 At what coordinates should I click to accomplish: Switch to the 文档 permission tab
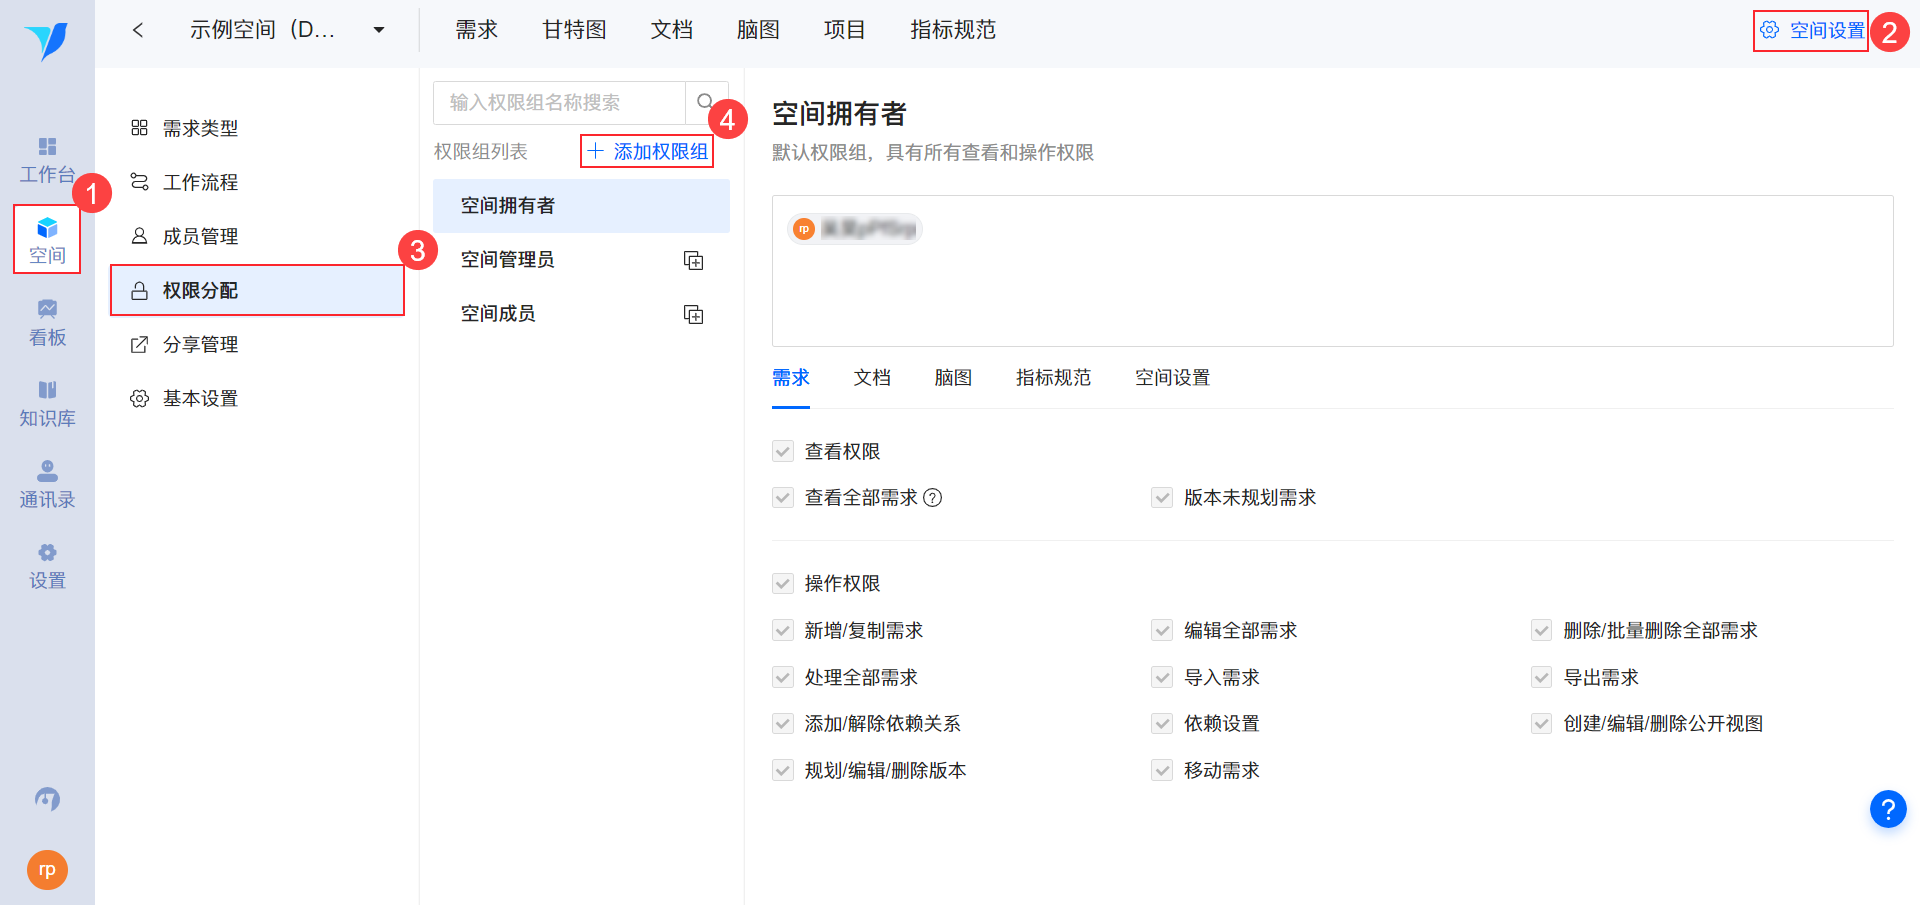point(872,378)
